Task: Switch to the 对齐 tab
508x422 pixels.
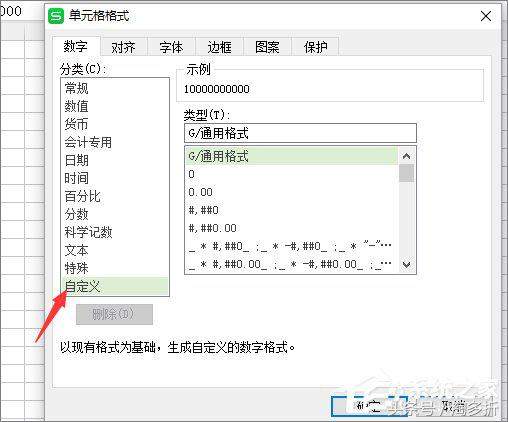Action: coord(123,47)
